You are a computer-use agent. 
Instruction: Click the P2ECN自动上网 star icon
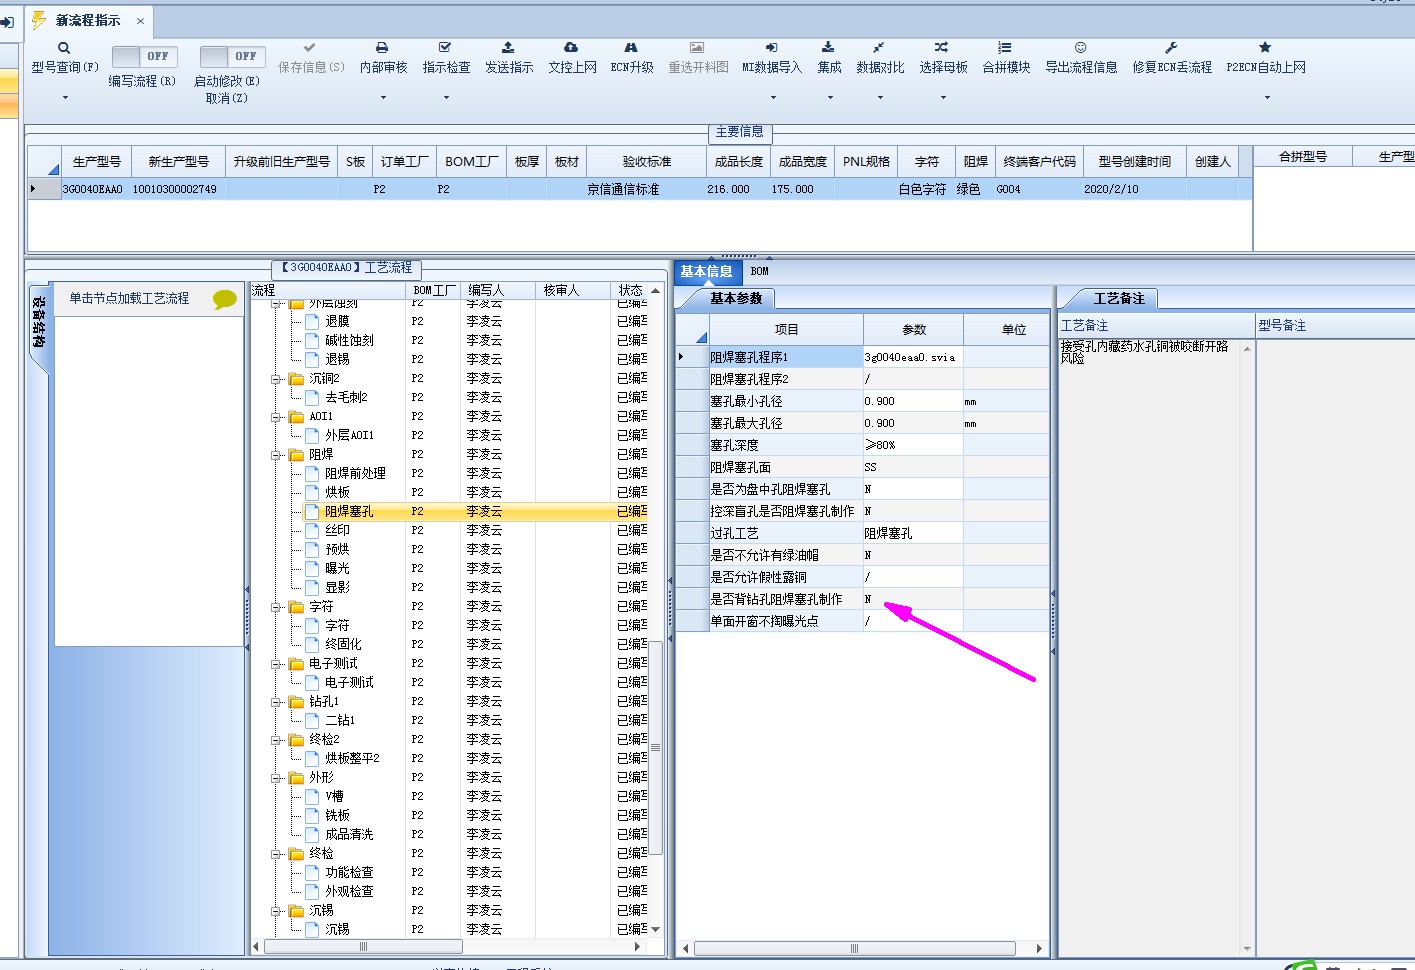pos(1265,47)
